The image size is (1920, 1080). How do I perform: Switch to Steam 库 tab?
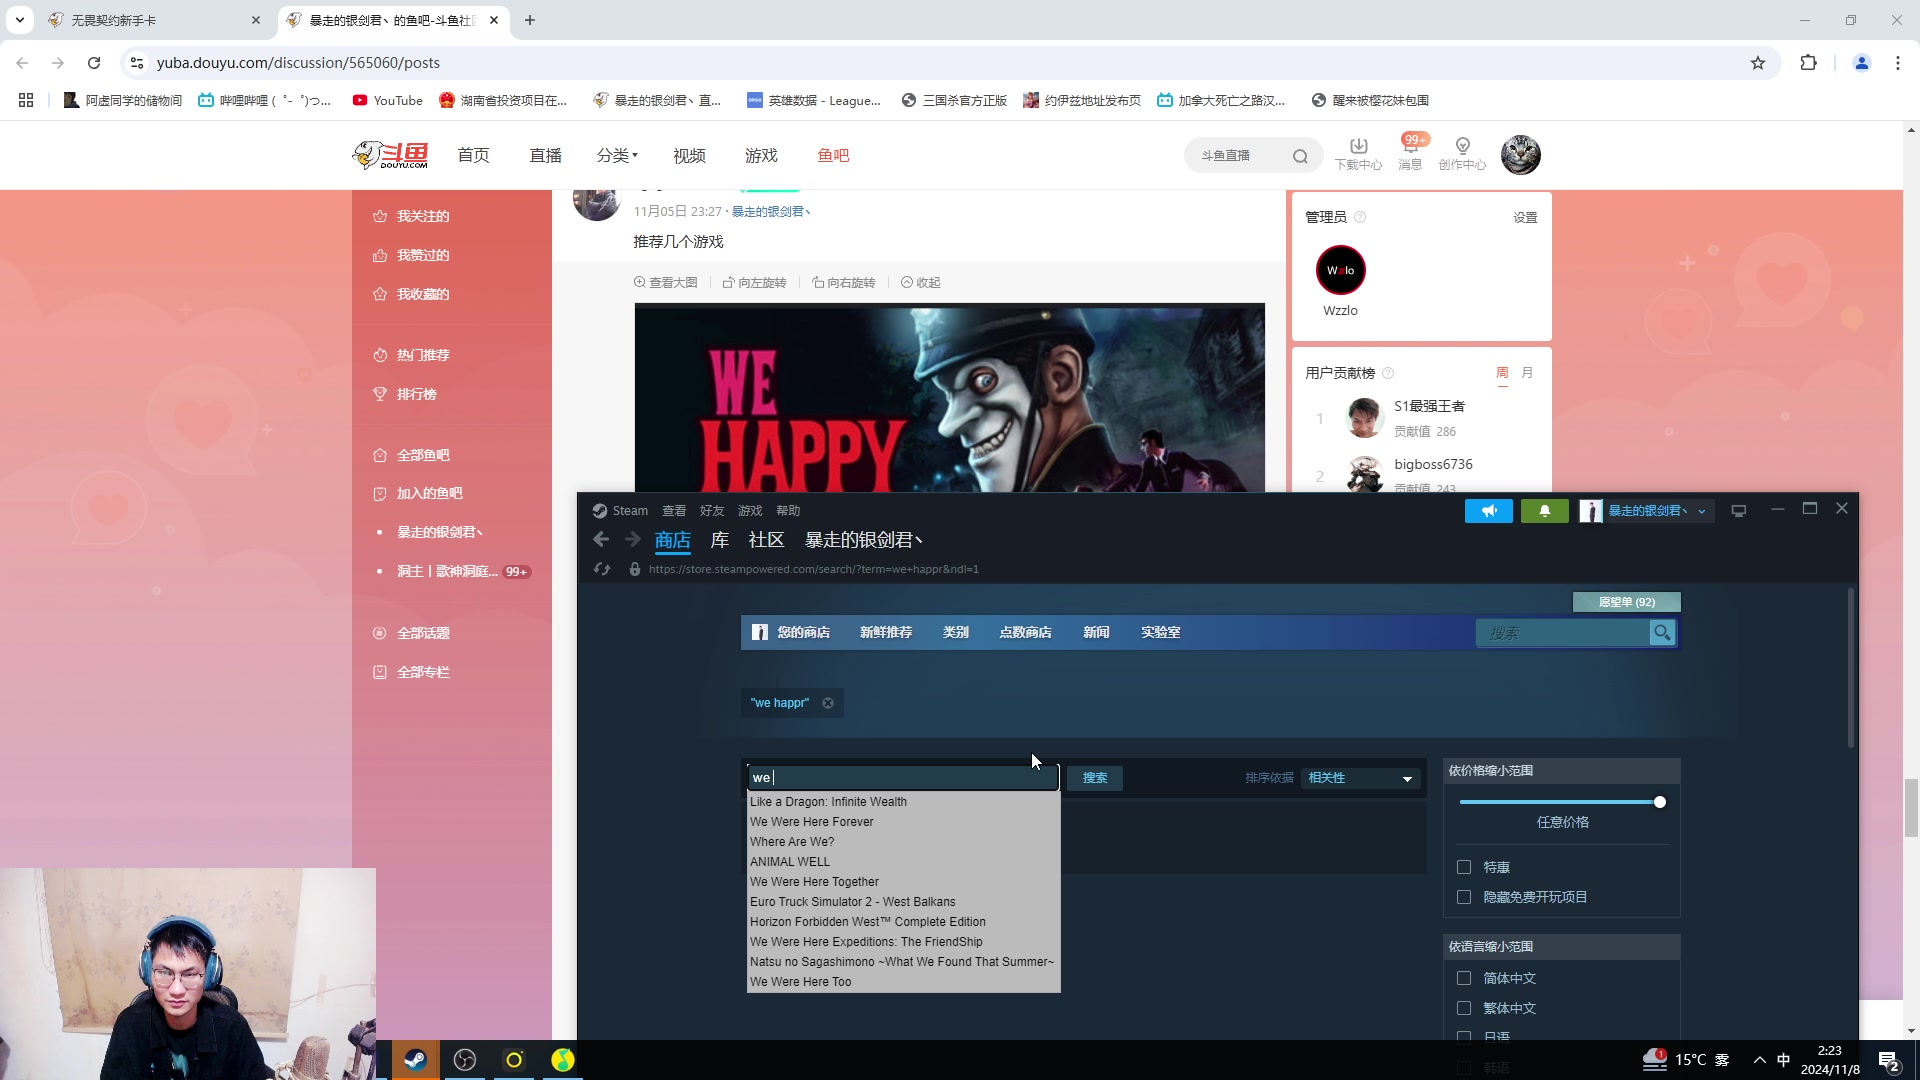pyautogui.click(x=719, y=540)
